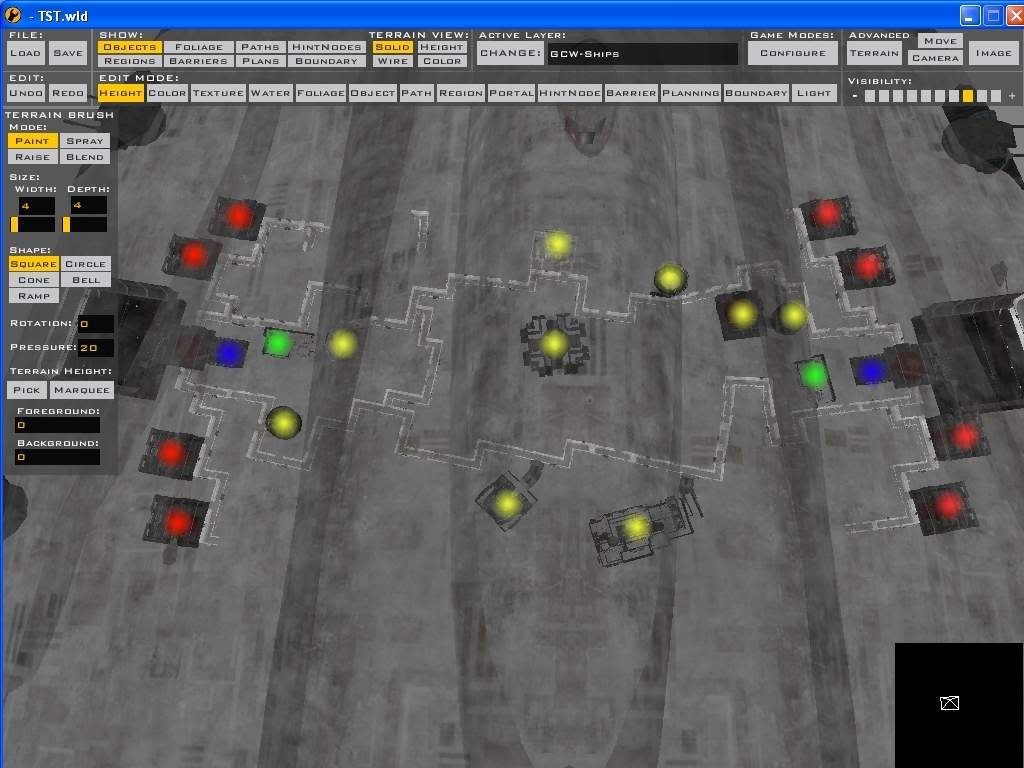Set terrain view to Height
1024x768 pixels.
click(442, 47)
